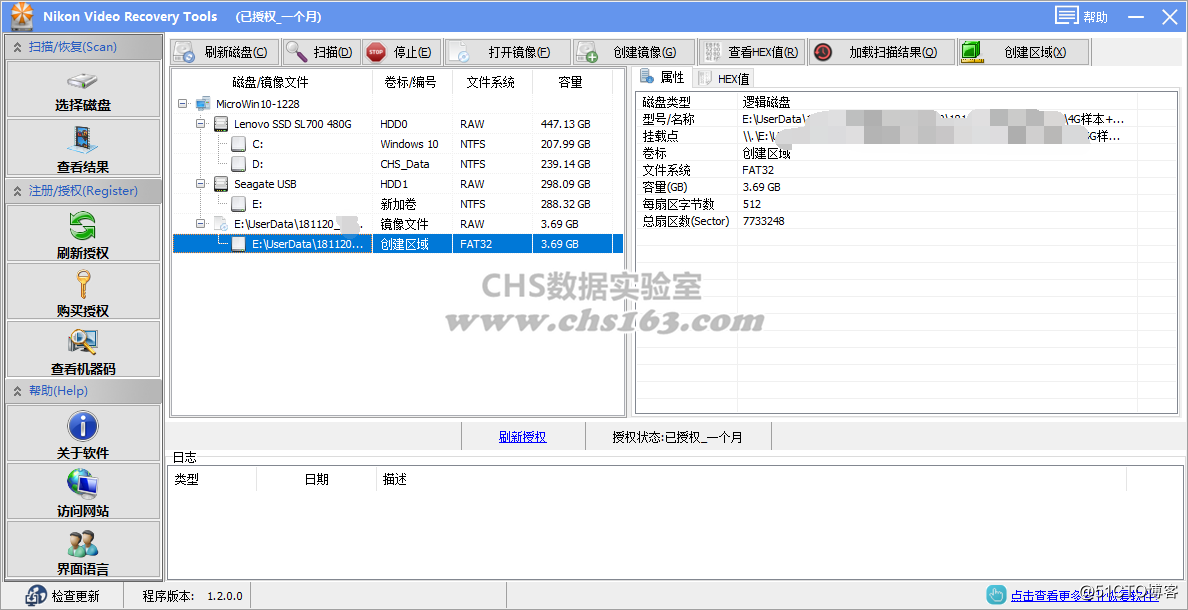
Task: Load scan results with 加载扫描结果(Q)
Action: pyautogui.click(x=881, y=52)
